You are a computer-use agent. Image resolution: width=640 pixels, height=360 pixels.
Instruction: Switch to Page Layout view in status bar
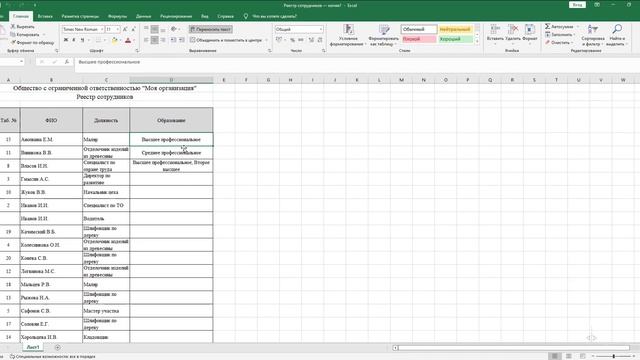pyautogui.click(x=569, y=356)
